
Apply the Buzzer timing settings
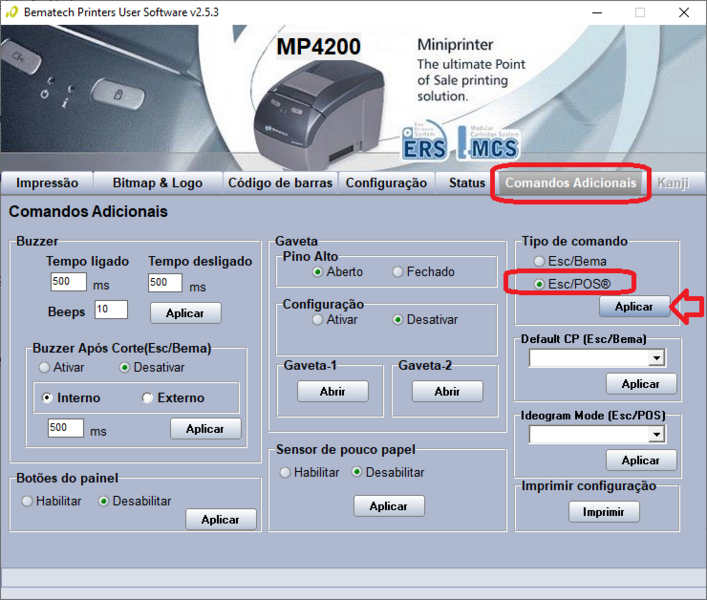pos(185,313)
